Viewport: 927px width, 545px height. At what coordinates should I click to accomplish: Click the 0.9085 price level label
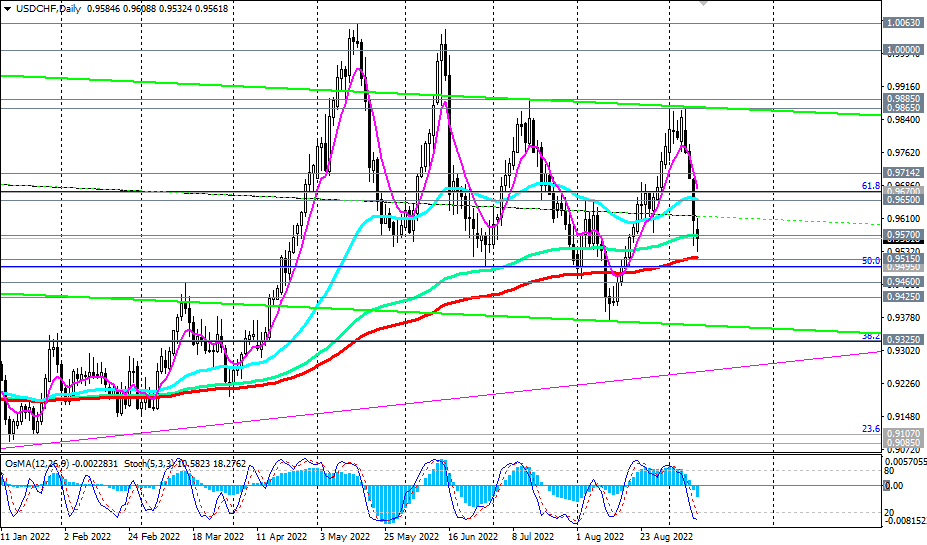click(x=903, y=440)
